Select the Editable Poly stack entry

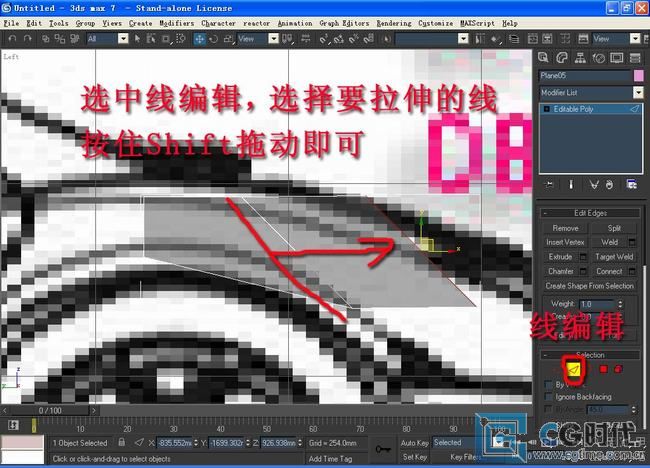pos(592,109)
